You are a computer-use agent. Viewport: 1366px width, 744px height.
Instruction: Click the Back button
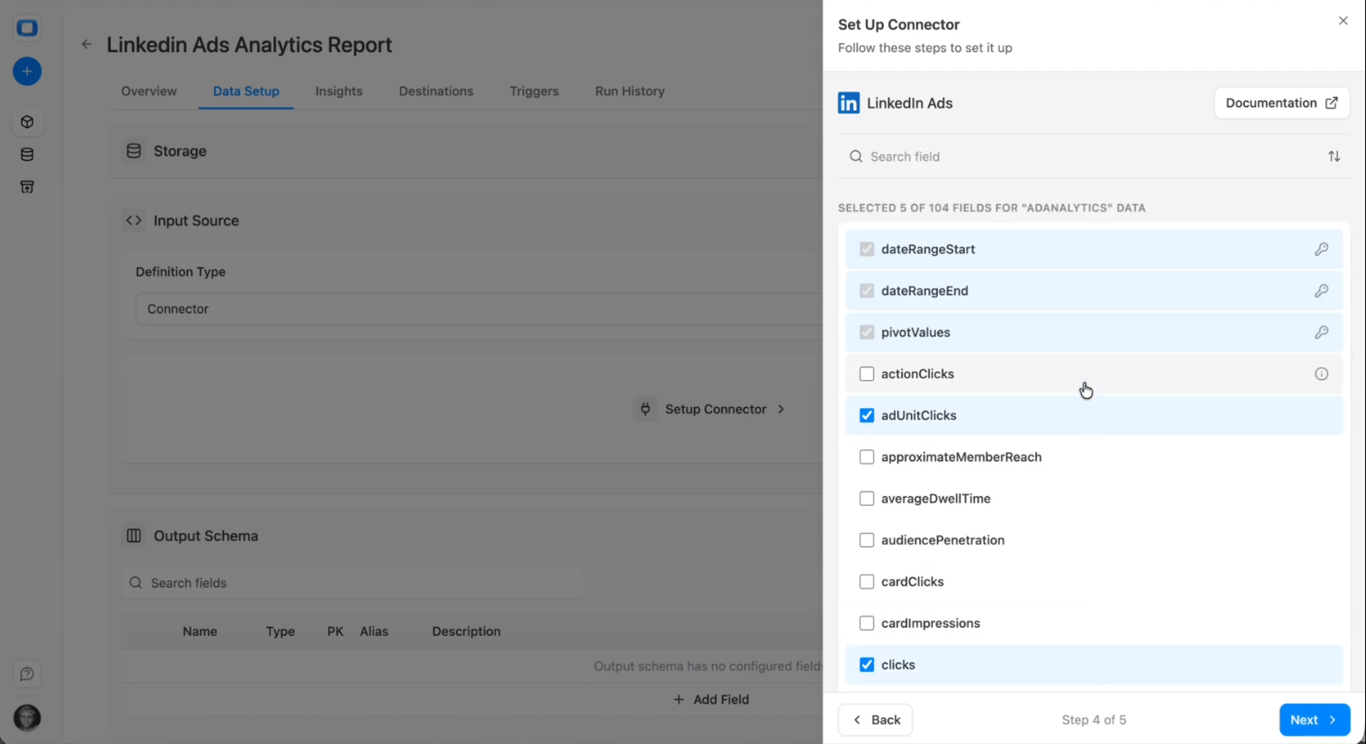875,720
